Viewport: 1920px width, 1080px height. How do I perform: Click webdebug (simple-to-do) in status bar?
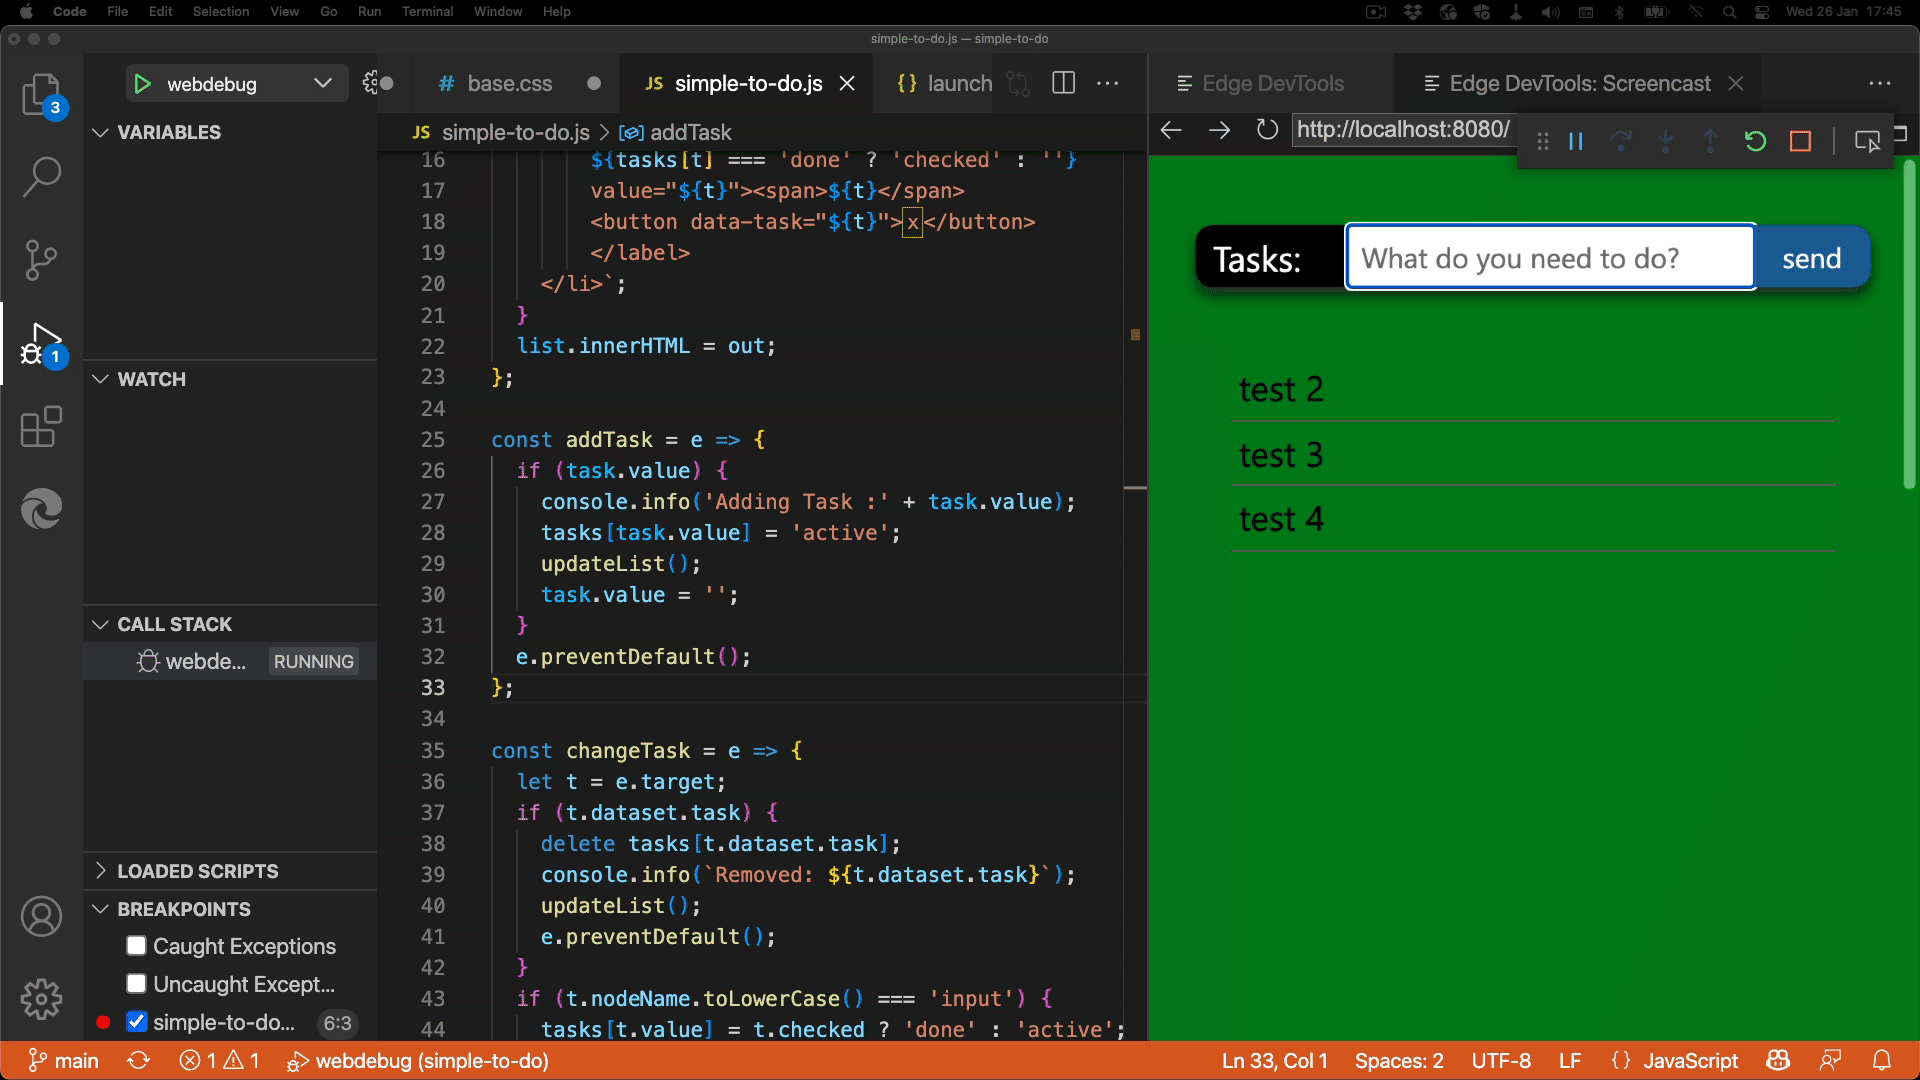tap(418, 1061)
